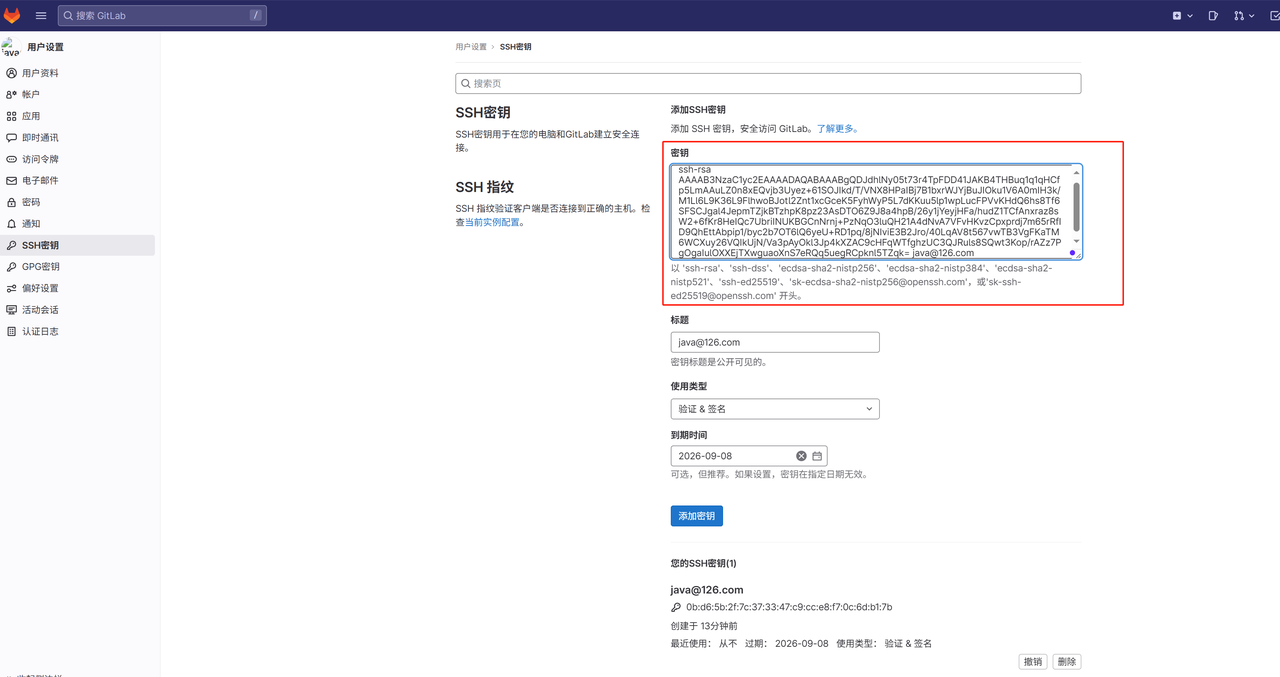The image size is (1280, 677).
Task: Delete the java@126.com SSH key
Action: pyautogui.click(x=1067, y=662)
